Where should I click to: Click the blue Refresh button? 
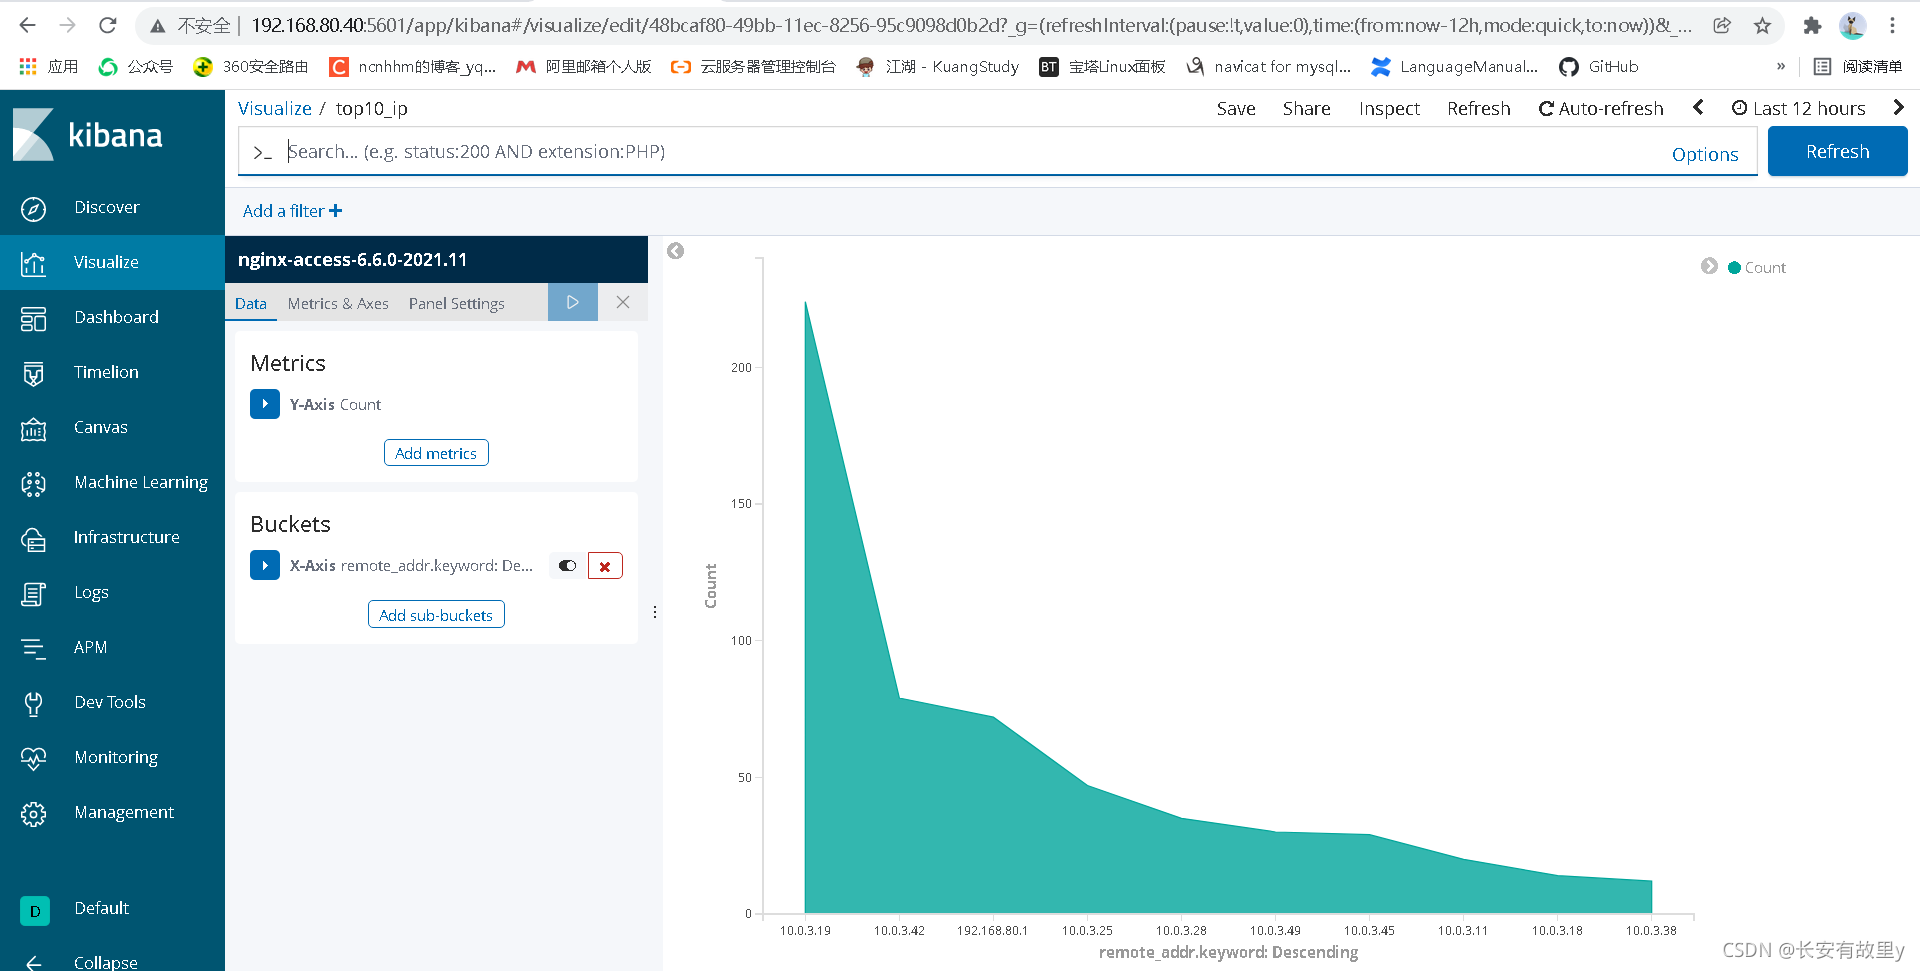point(1837,152)
